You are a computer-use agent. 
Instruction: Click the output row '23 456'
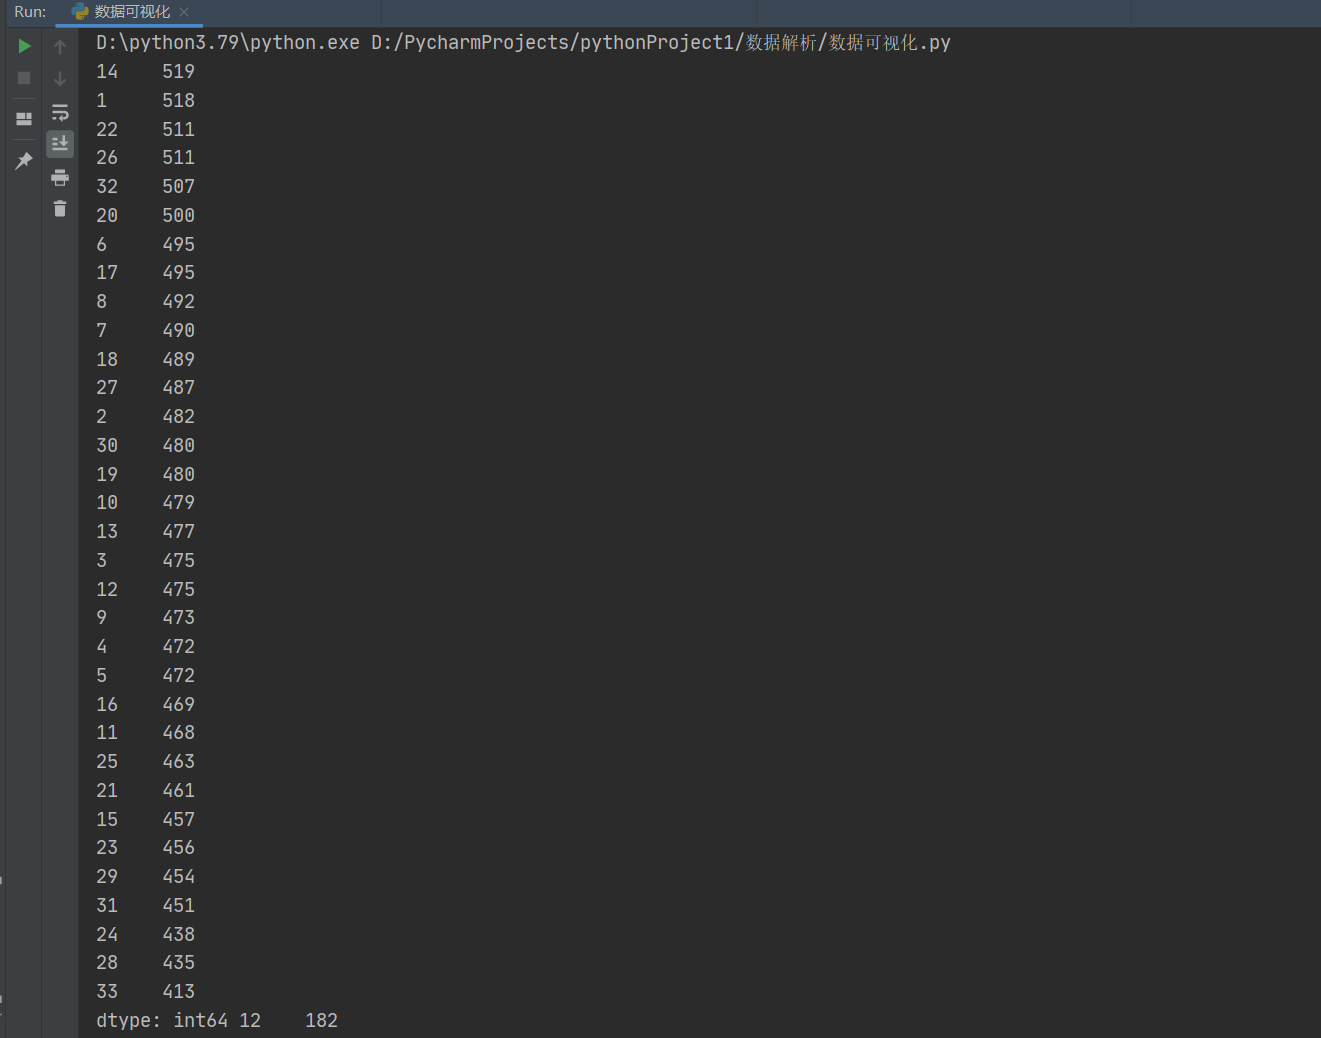tap(146, 848)
